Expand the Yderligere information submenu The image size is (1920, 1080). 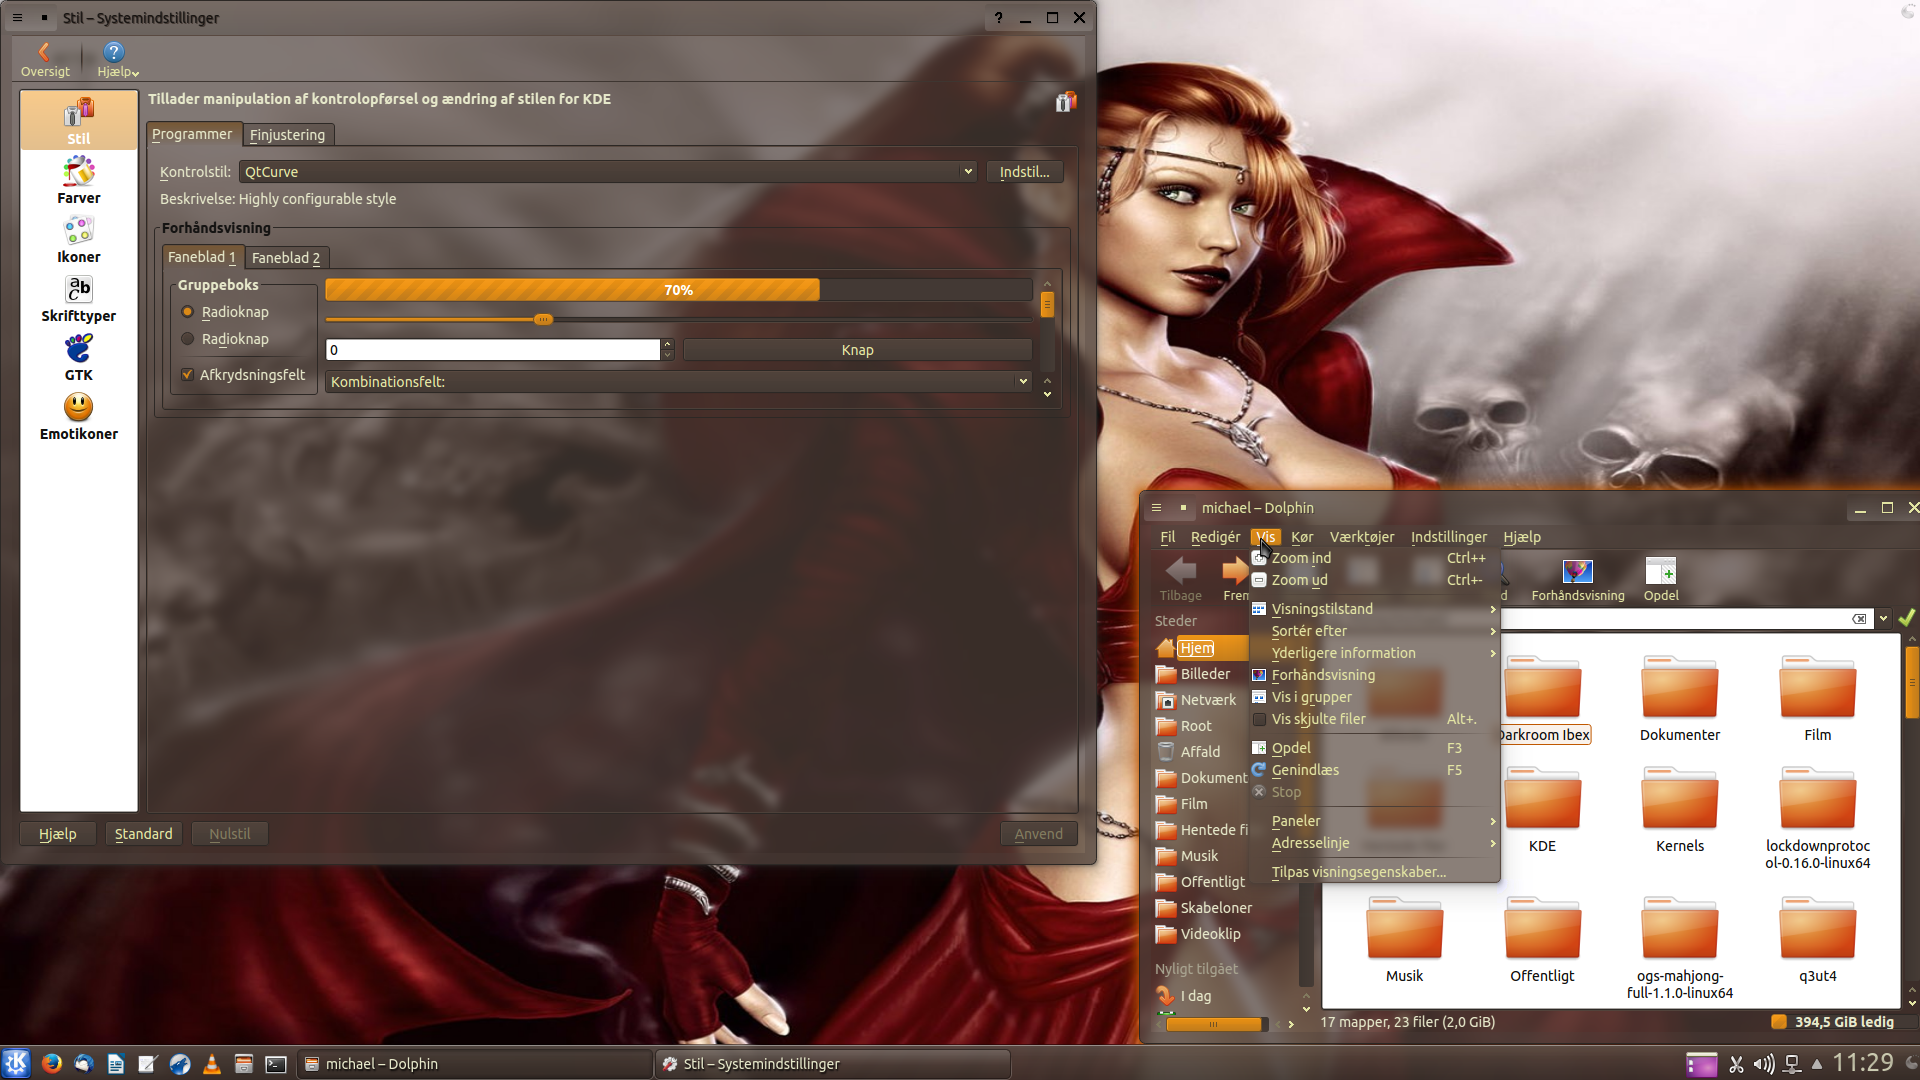pos(1374,653)
